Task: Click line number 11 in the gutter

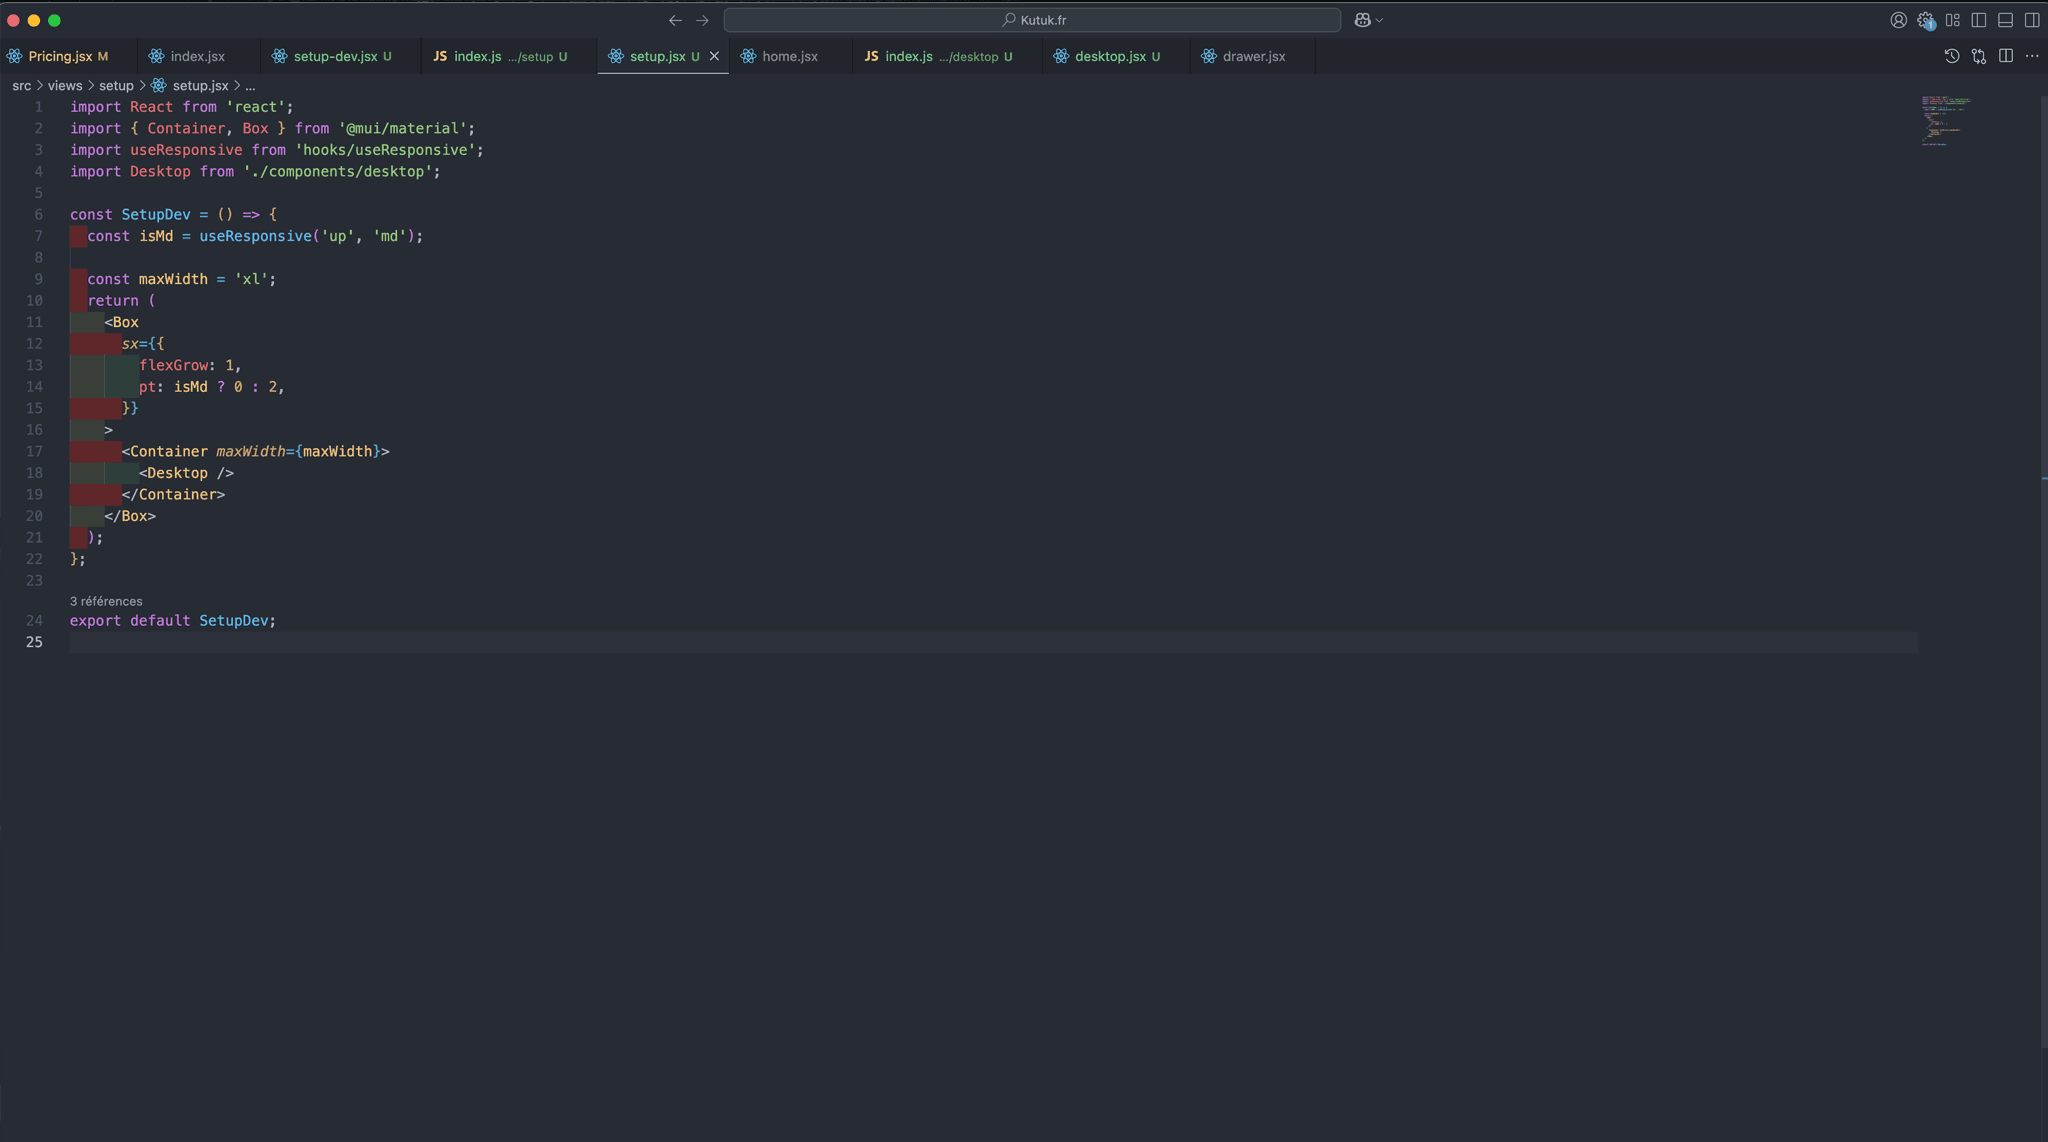Action: 34,322
